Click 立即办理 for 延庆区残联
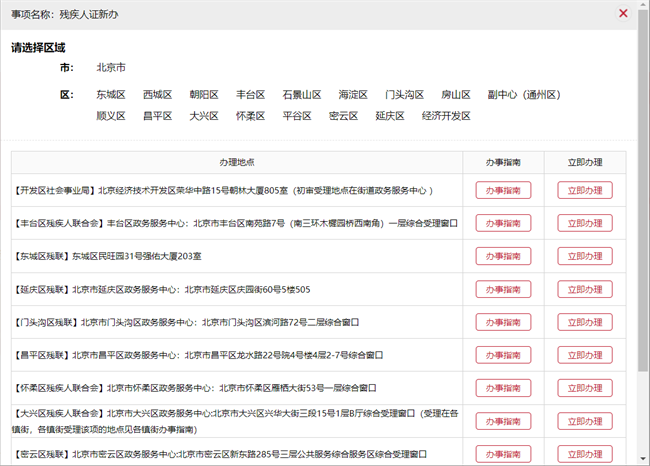This screenshot has height=466, width=650. 584,289
